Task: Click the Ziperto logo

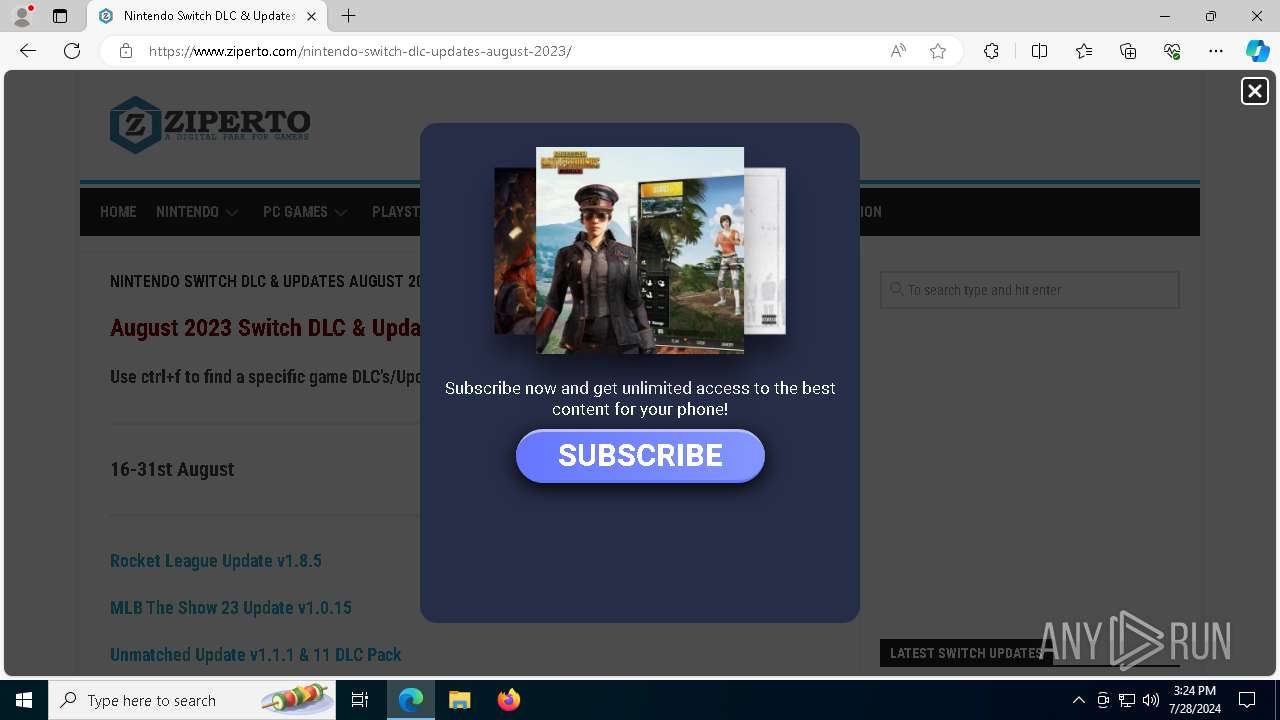Action: coord(210,124)
